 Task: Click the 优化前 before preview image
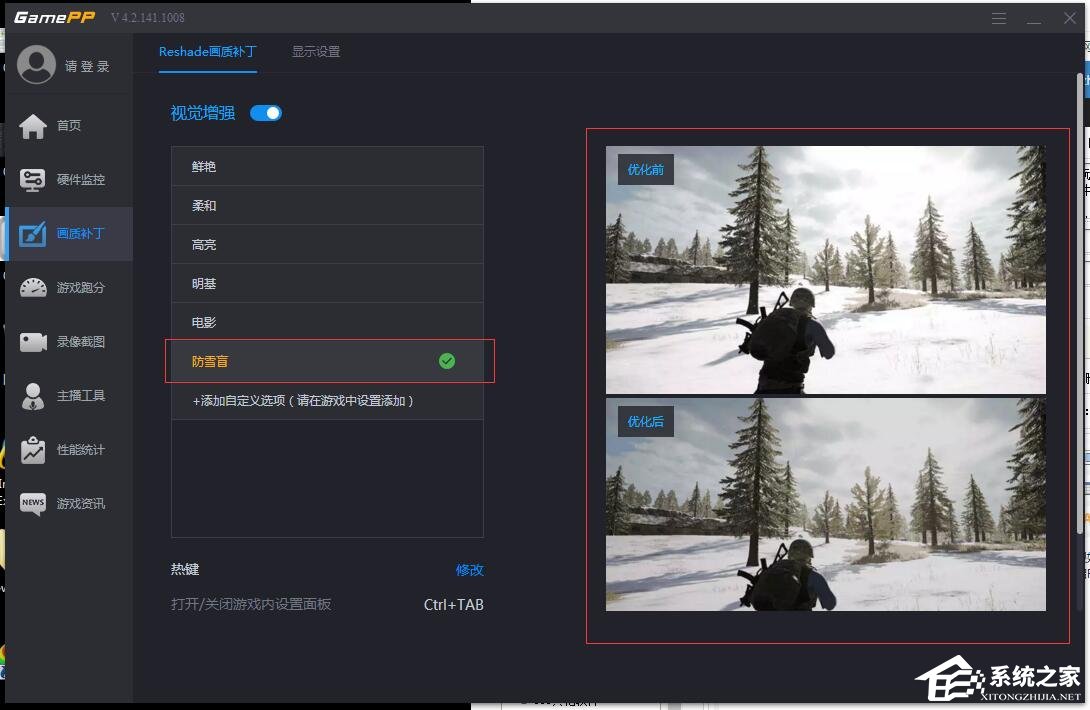pos(825,270)
